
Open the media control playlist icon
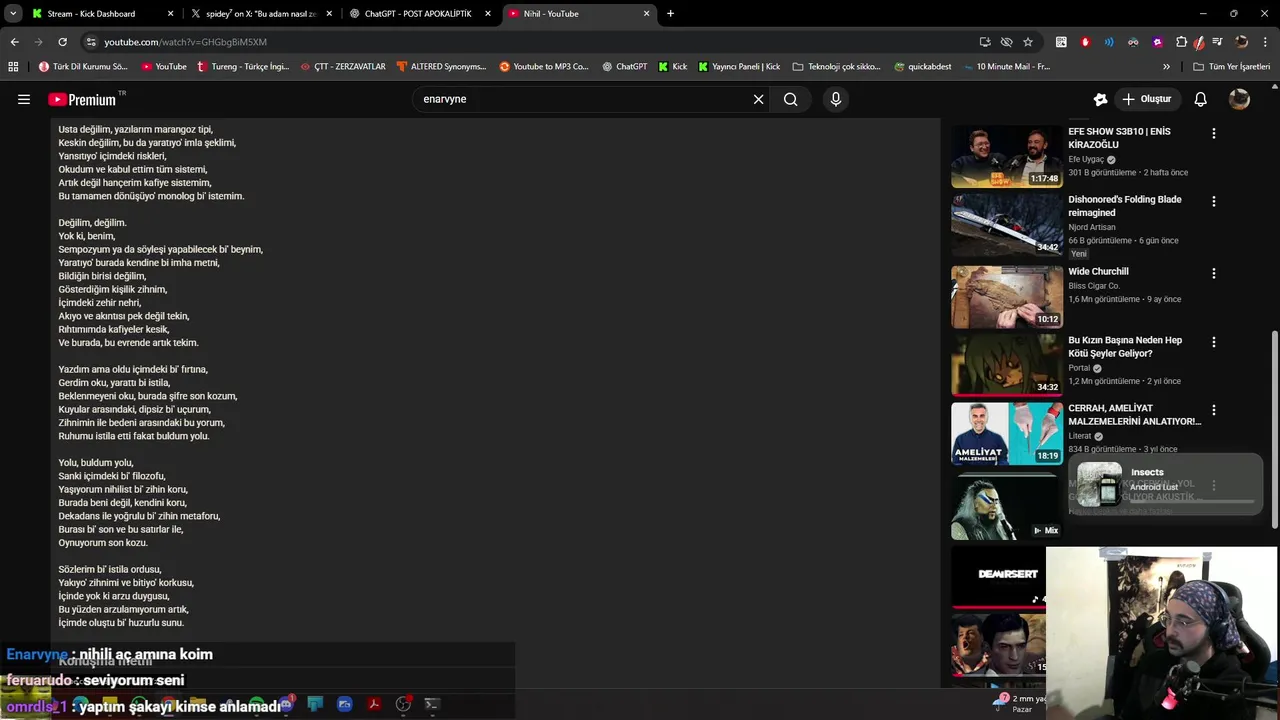[x=1217, y=42]
